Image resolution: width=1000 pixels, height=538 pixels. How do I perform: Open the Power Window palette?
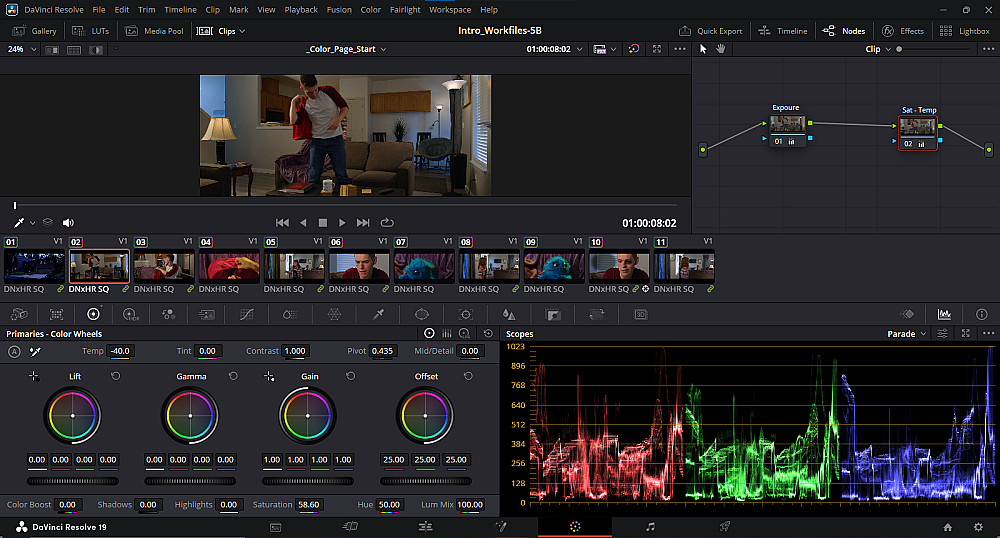[421, 314]
